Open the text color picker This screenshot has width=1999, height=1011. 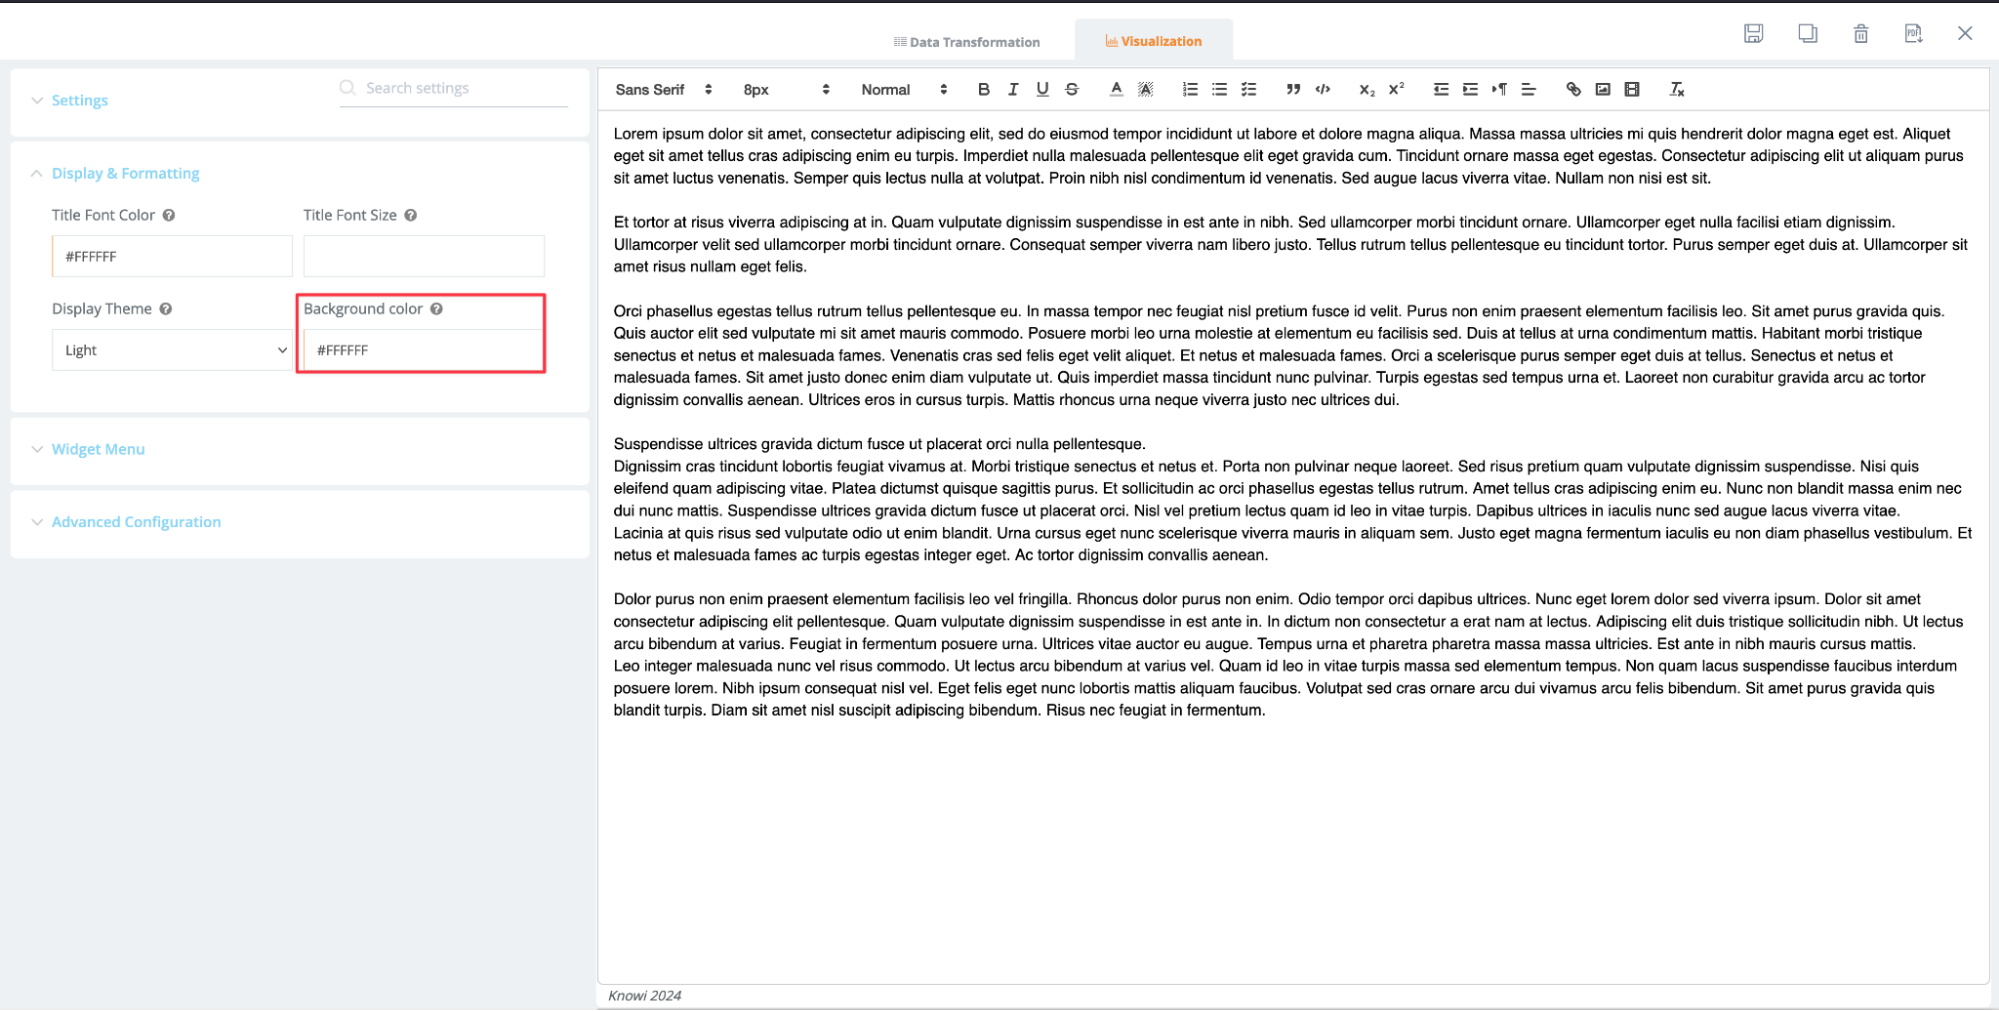[1116, 89]
